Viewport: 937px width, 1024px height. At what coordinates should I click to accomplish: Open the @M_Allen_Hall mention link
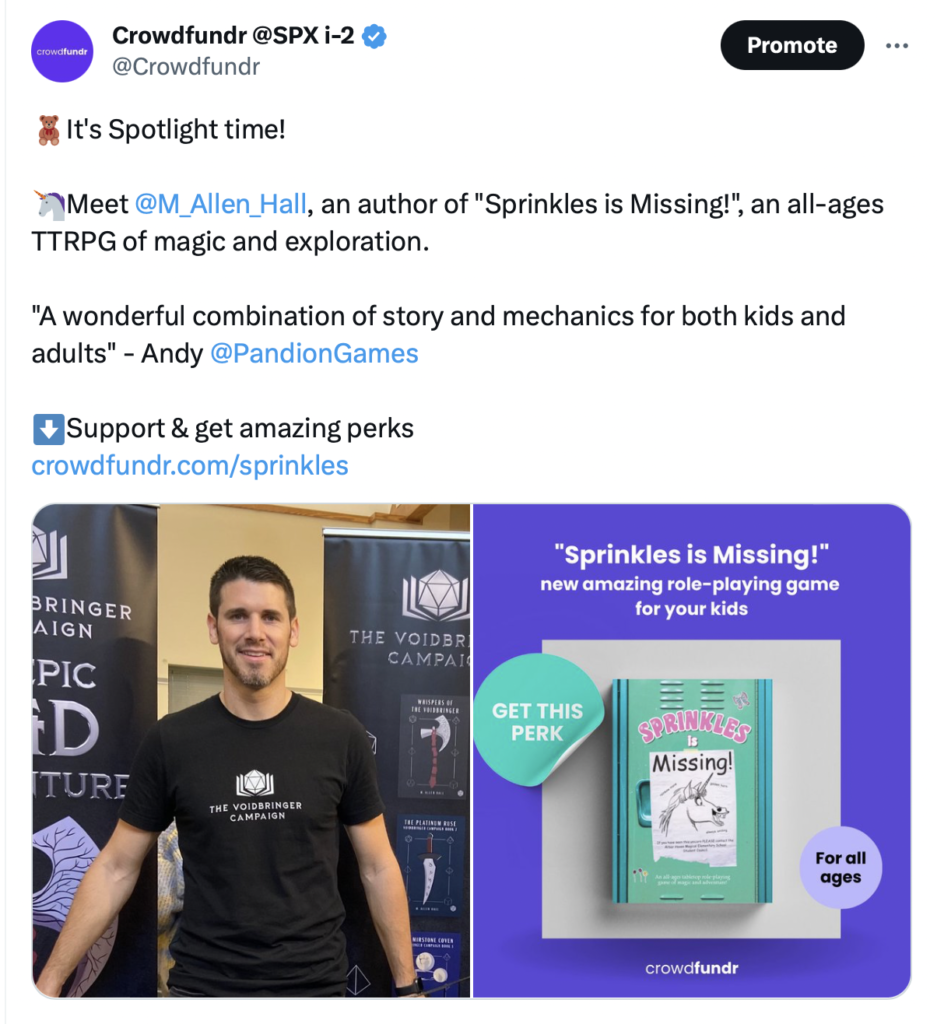coord(221,204)
